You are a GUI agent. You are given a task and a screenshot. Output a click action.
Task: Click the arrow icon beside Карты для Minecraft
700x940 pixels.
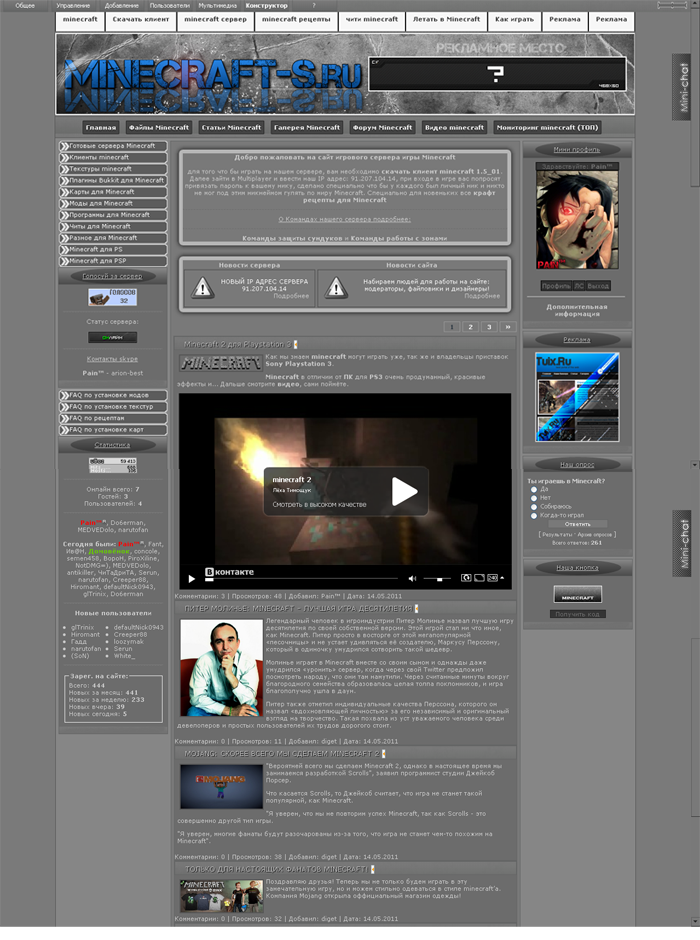(x=64, y=192)
